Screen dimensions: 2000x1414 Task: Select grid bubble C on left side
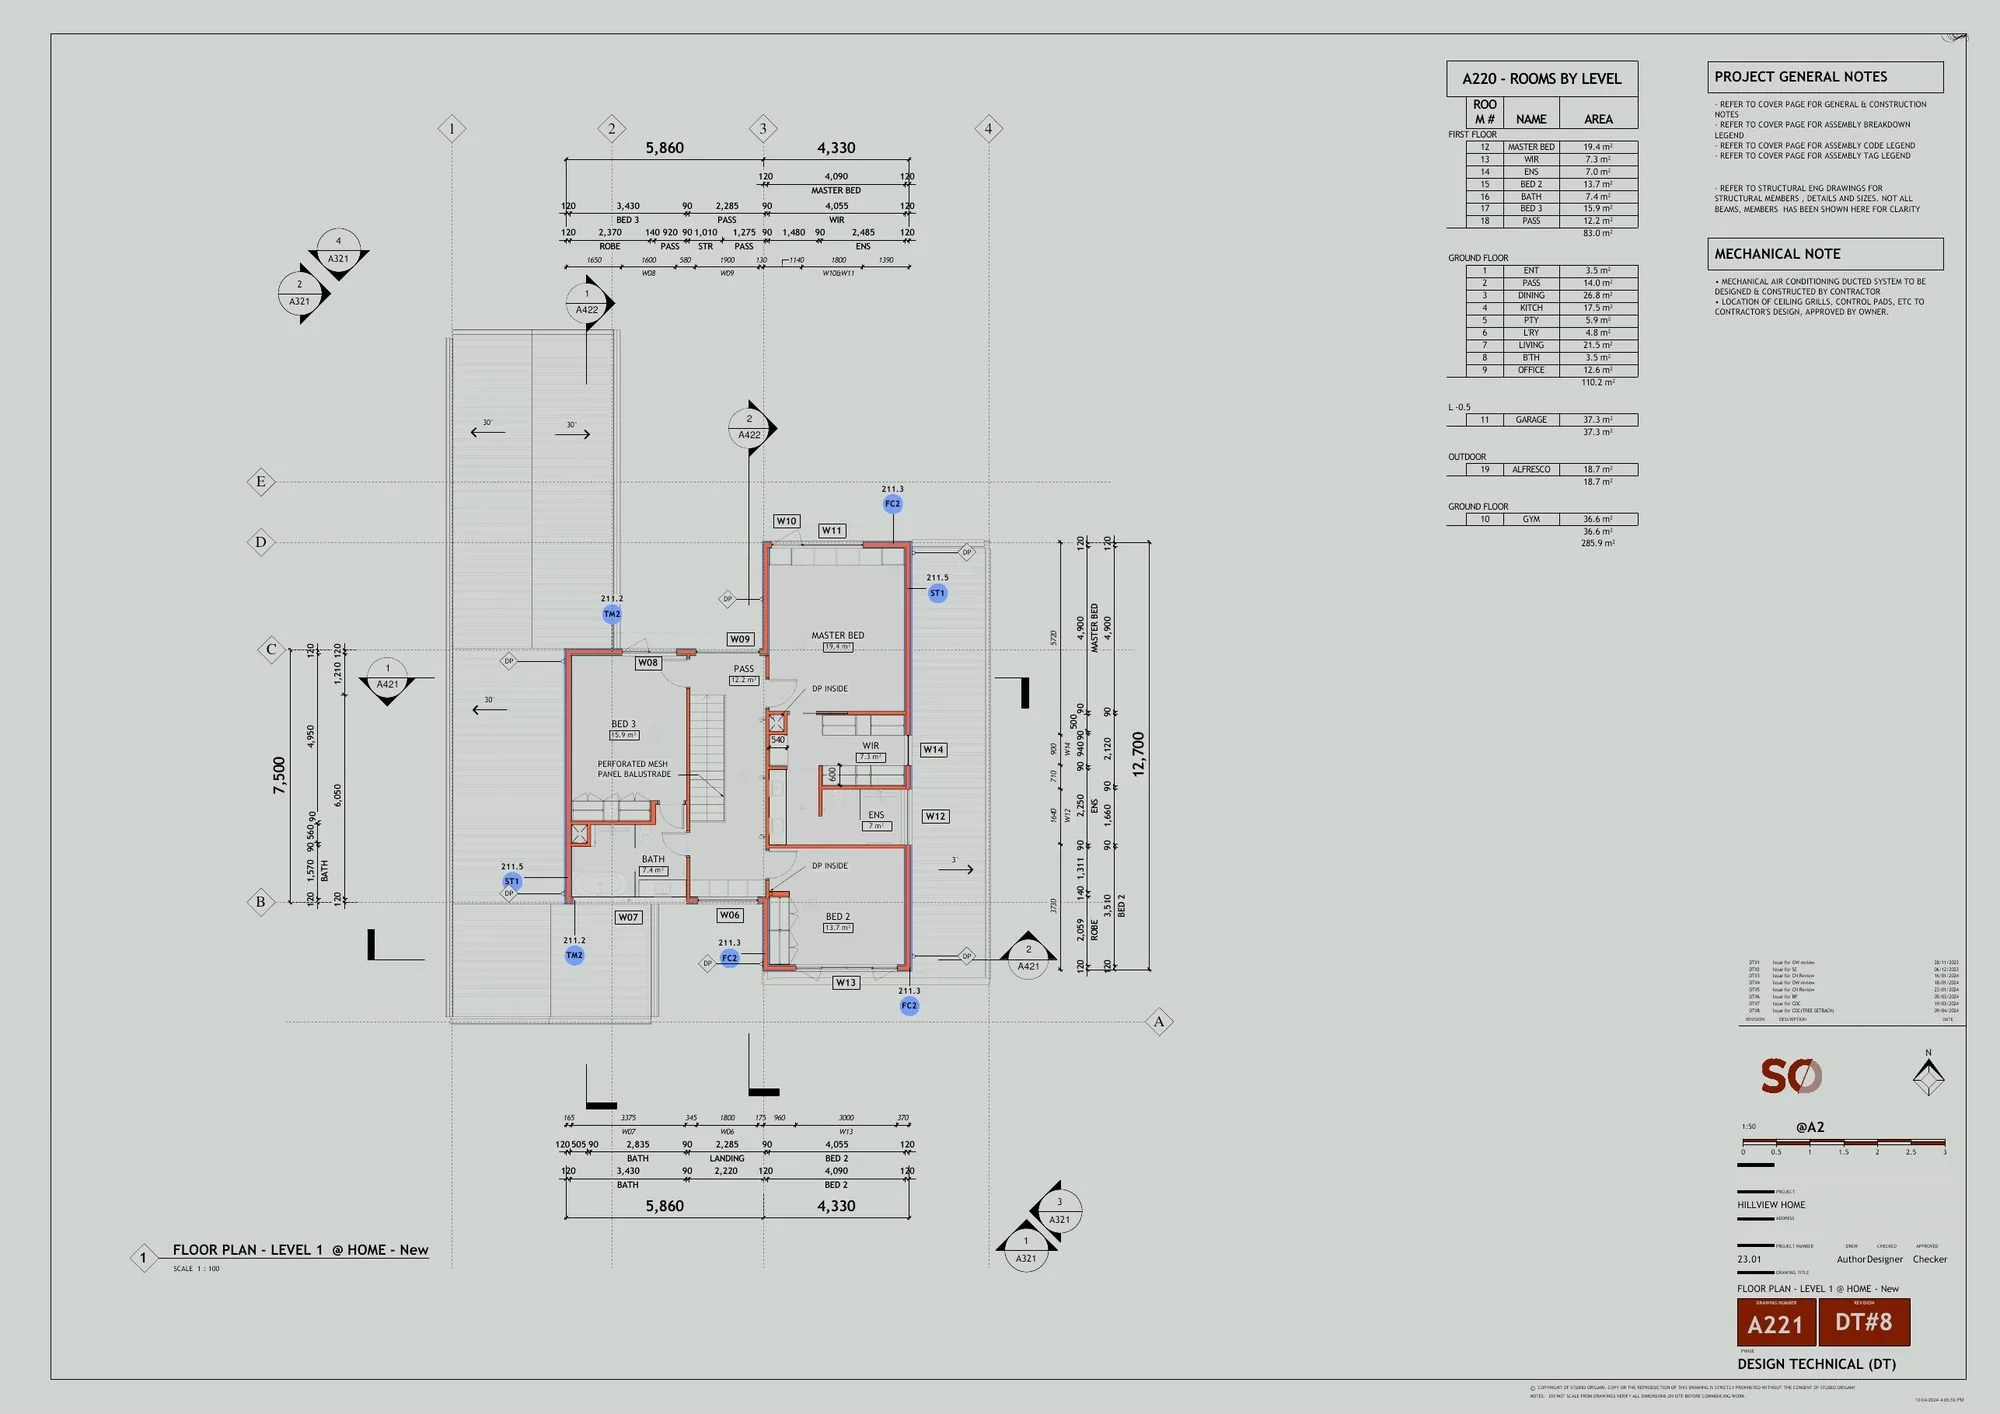pyautogui.click(x=271, y=649)
